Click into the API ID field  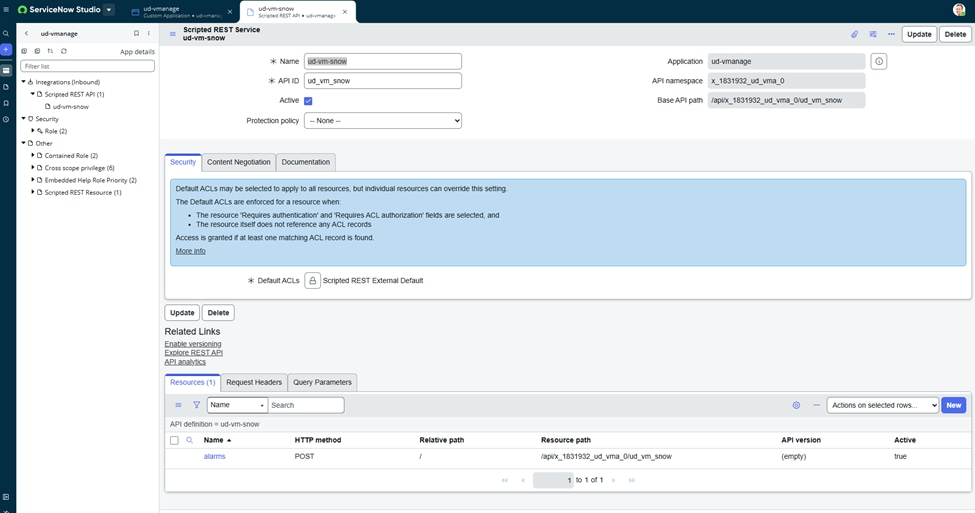383,81
